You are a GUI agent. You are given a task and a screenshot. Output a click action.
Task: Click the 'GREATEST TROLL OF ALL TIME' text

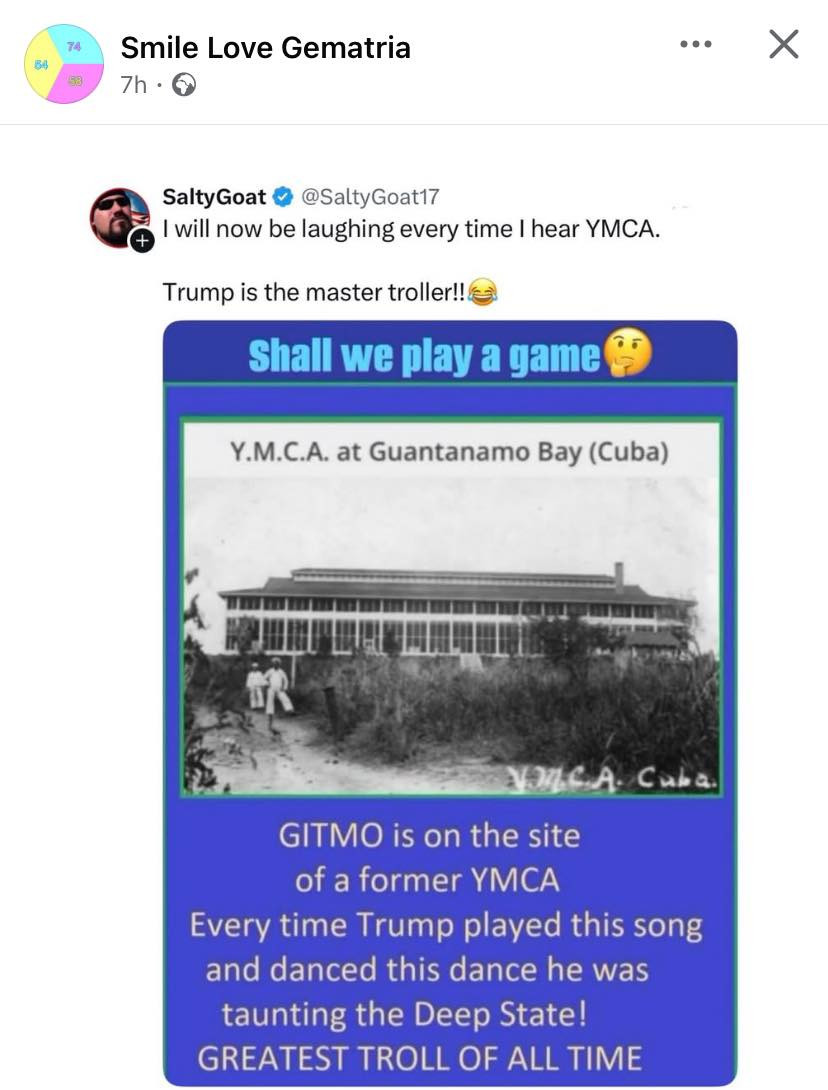[x=419, y=1058]
